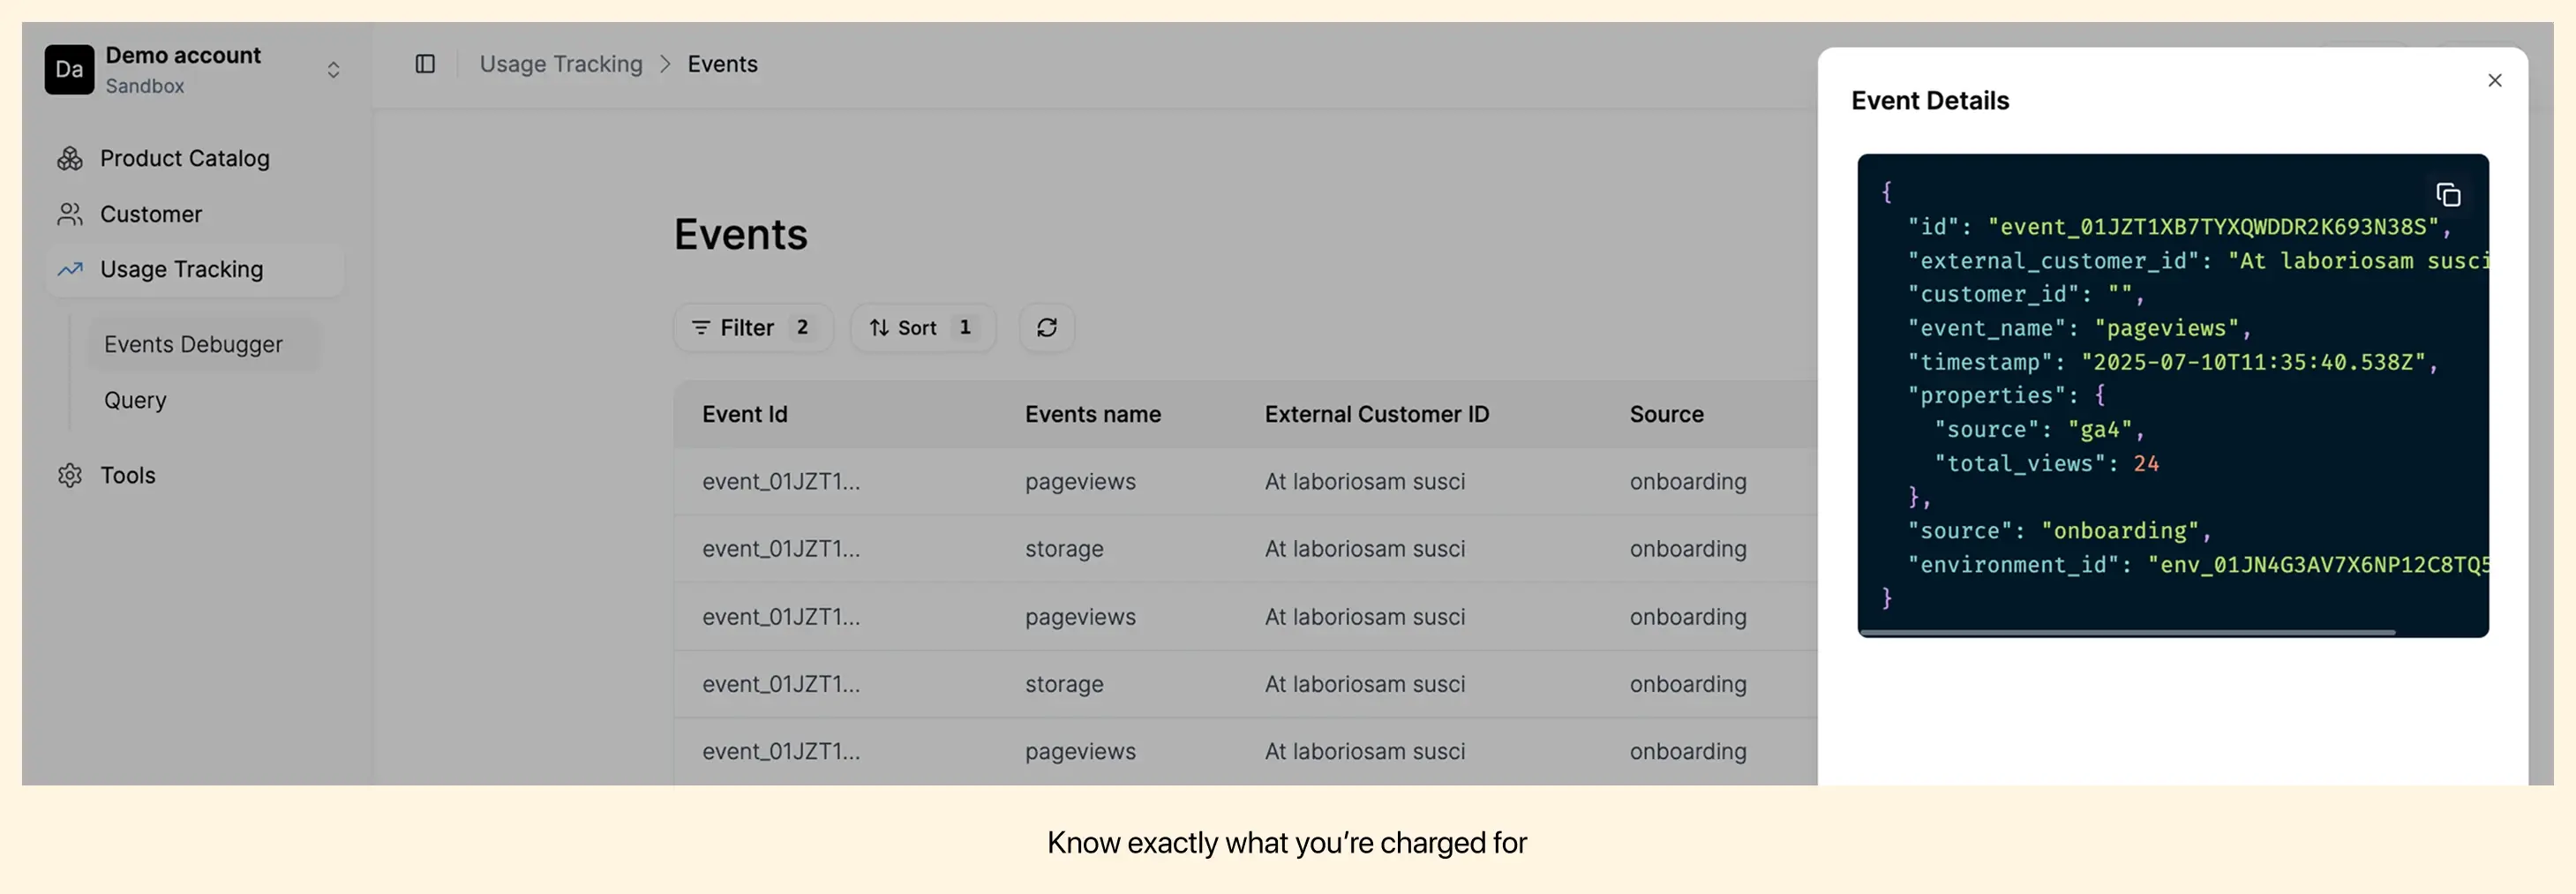Click the refresh events icon

click(1046, 328)
